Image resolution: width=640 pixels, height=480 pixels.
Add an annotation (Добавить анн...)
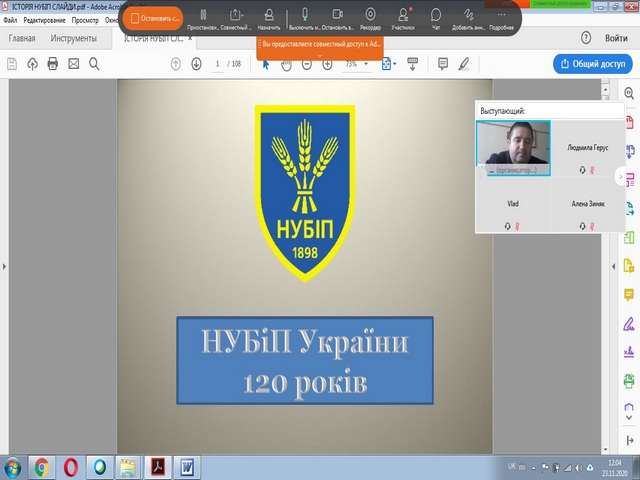coord(468,19)
